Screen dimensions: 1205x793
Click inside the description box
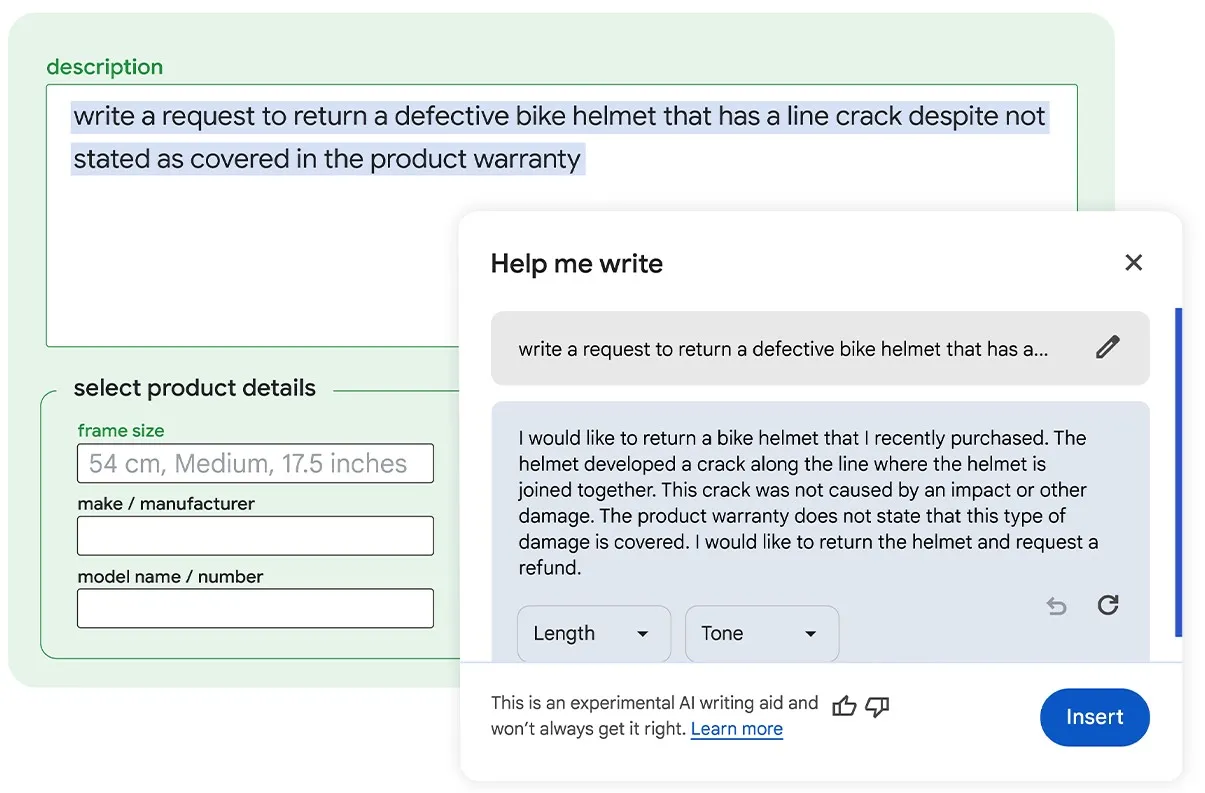point(300,250)
